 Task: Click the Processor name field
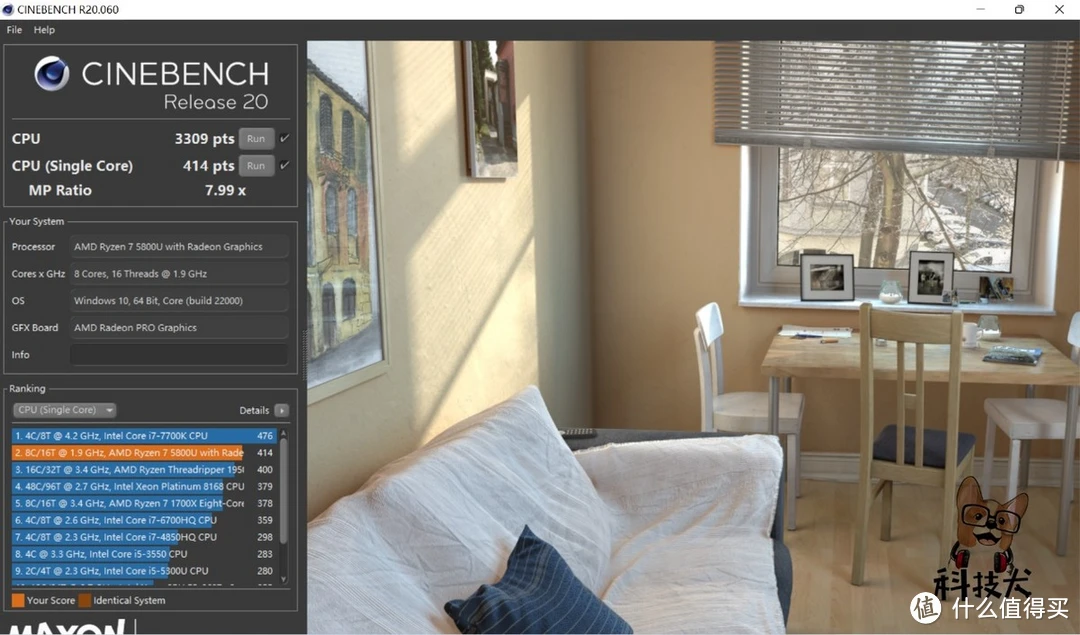click(x=178, y=247)
